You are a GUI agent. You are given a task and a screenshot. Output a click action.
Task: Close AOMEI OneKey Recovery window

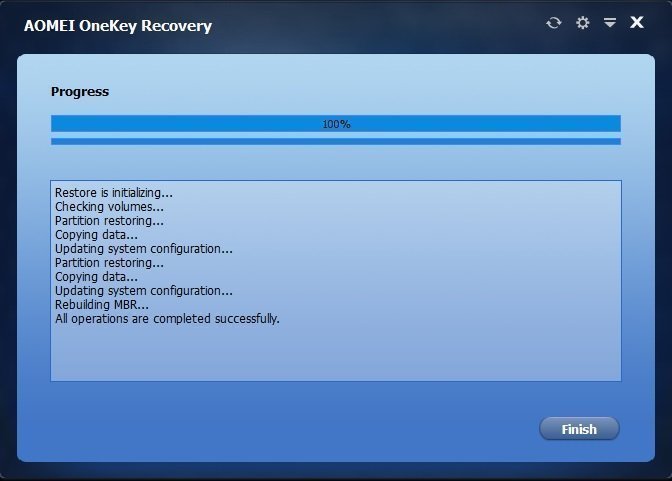pyautogui.click(x=637, y=22)
